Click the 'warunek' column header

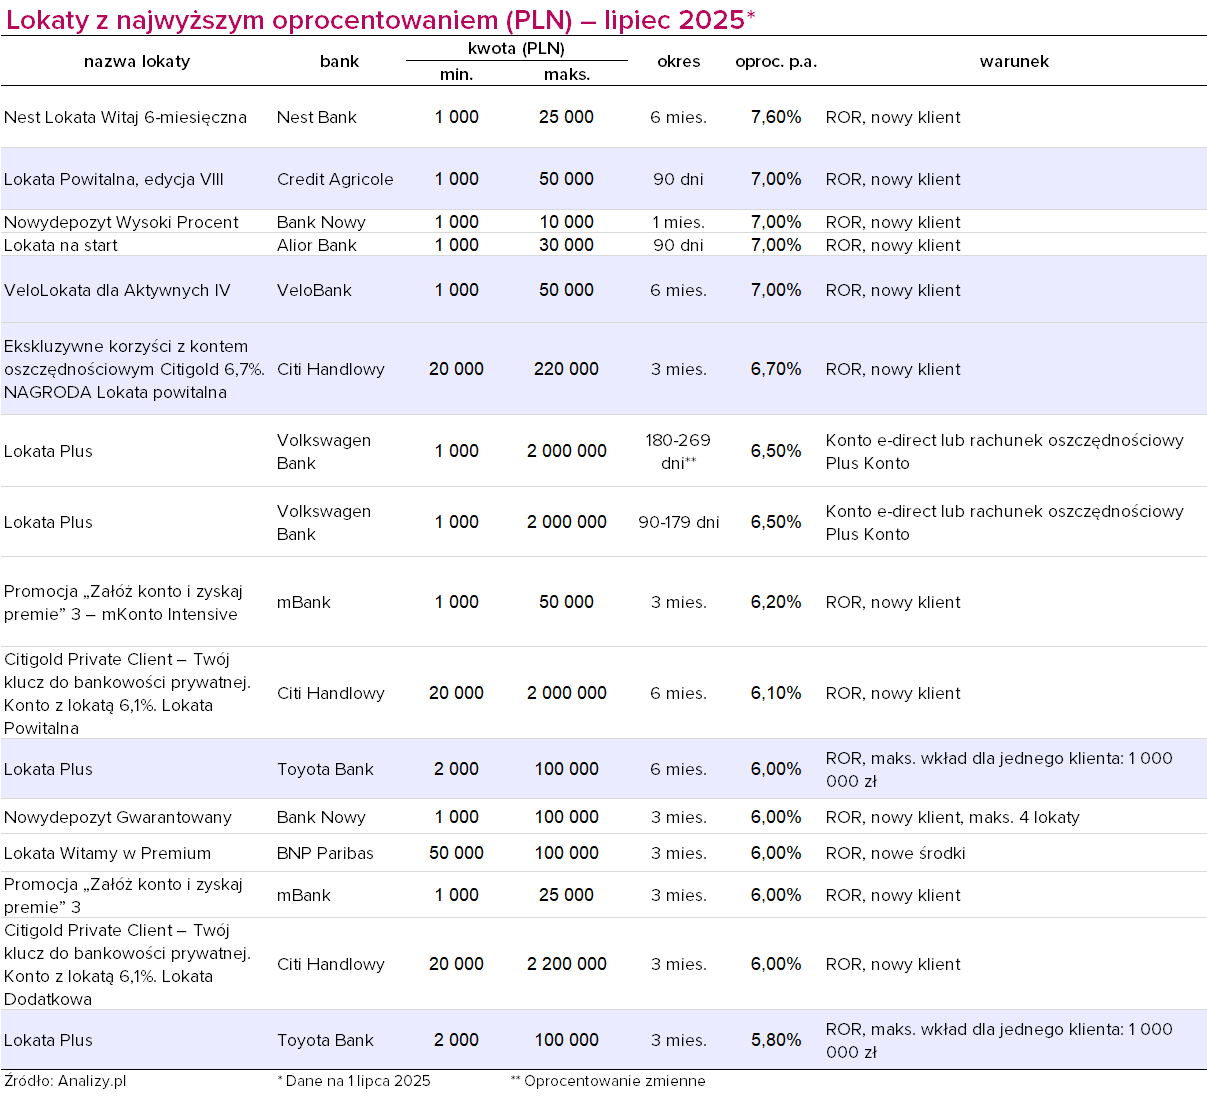[1014, 61]
